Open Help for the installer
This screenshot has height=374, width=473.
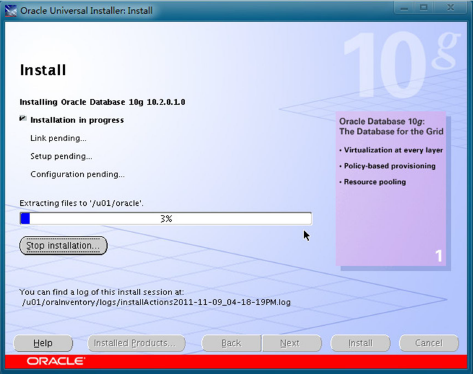coord(43,343)
